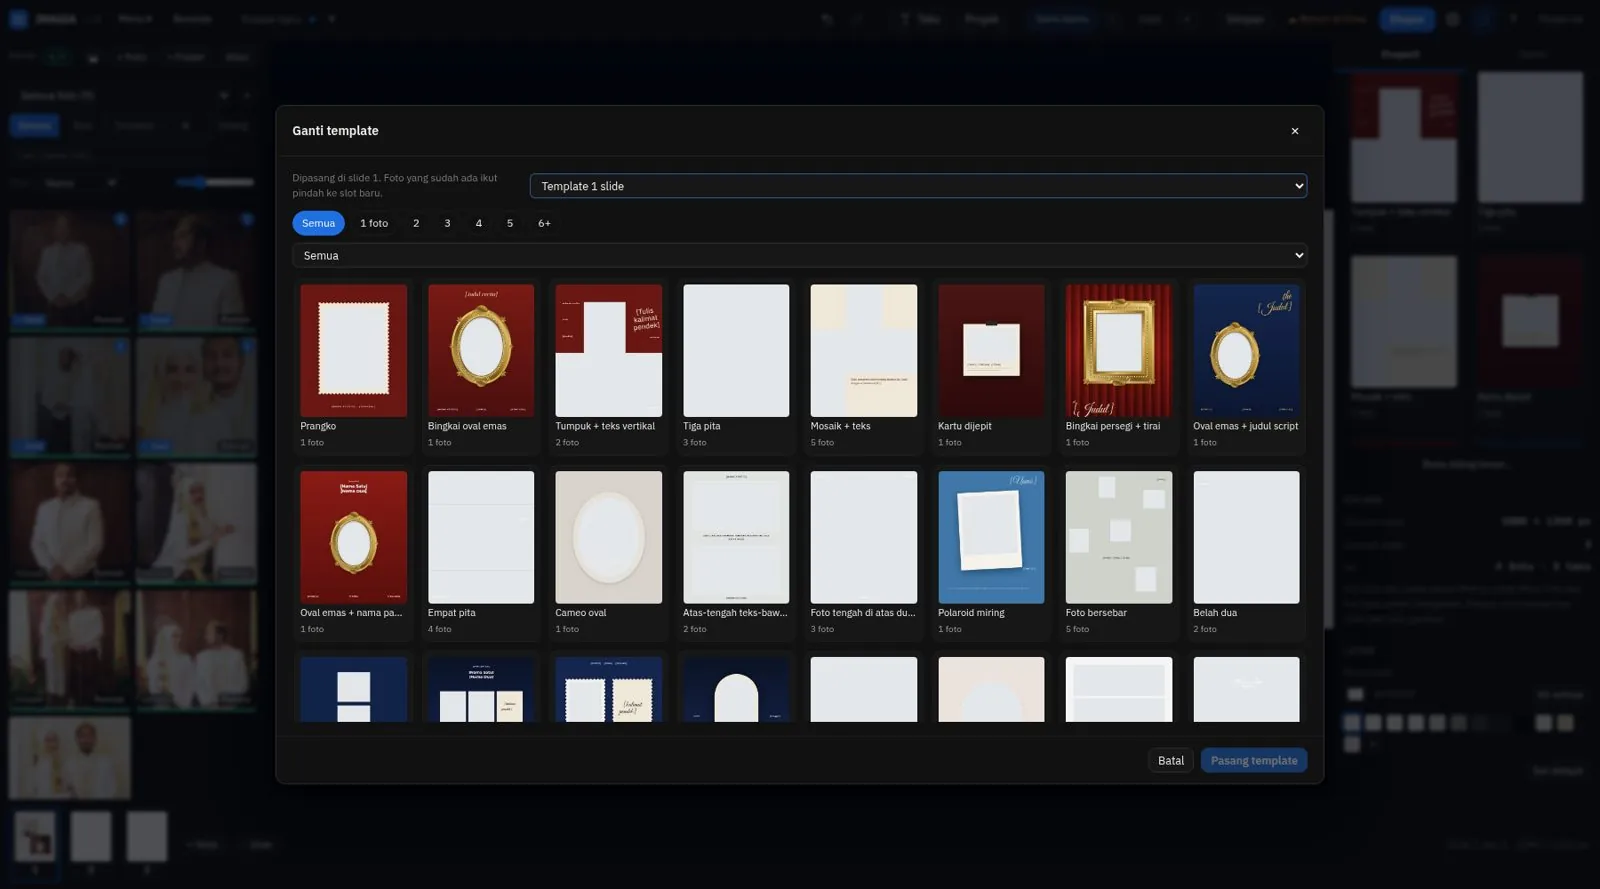Image resolution: width=1600 pixels, height=889 pixels.
Task: Choose the Bingkai oval emas template
Action: coord(481,366)
